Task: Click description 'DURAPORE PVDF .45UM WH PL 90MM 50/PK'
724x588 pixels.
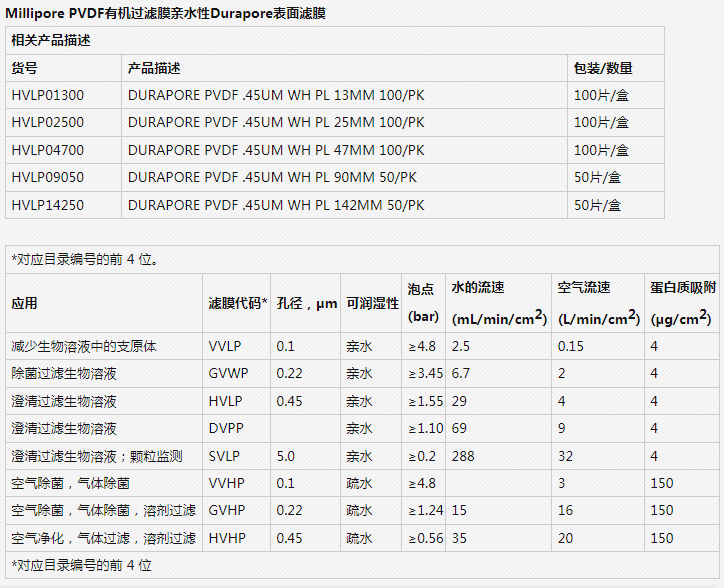Action: [x=272, y=177]
